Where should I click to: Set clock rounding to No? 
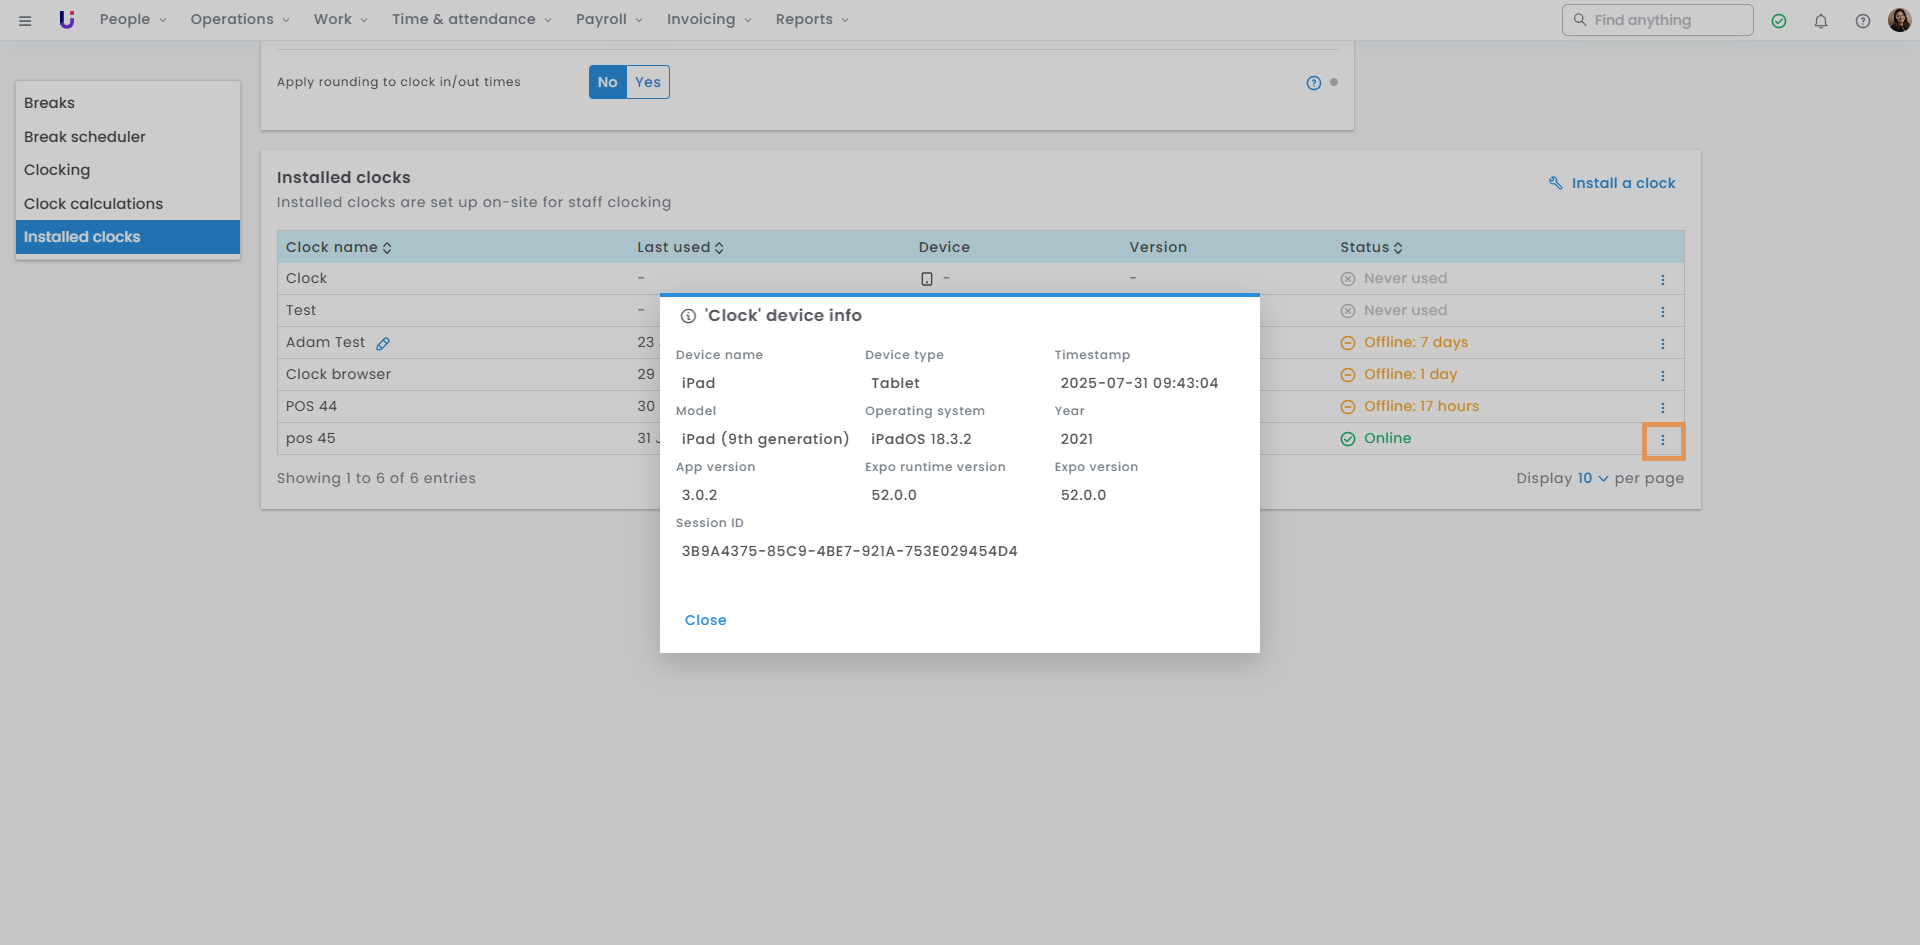(607, 82)
